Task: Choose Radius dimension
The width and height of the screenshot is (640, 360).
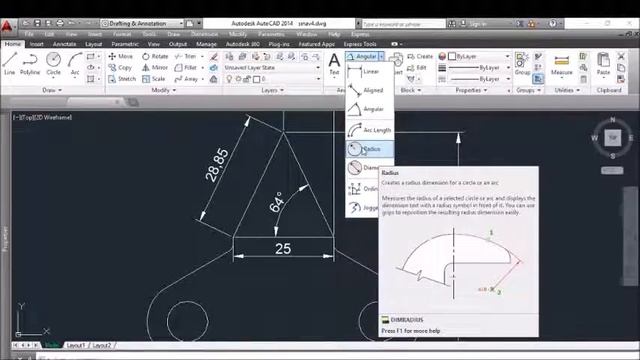Action: click(370, 149)
